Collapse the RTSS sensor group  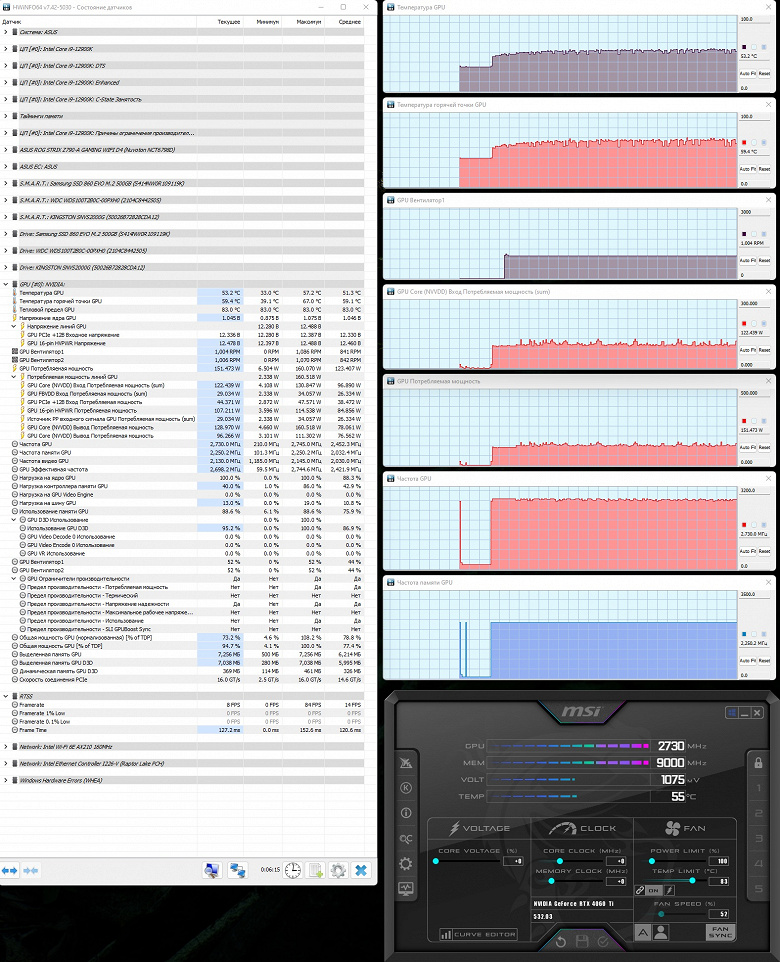tap(6, 696)
